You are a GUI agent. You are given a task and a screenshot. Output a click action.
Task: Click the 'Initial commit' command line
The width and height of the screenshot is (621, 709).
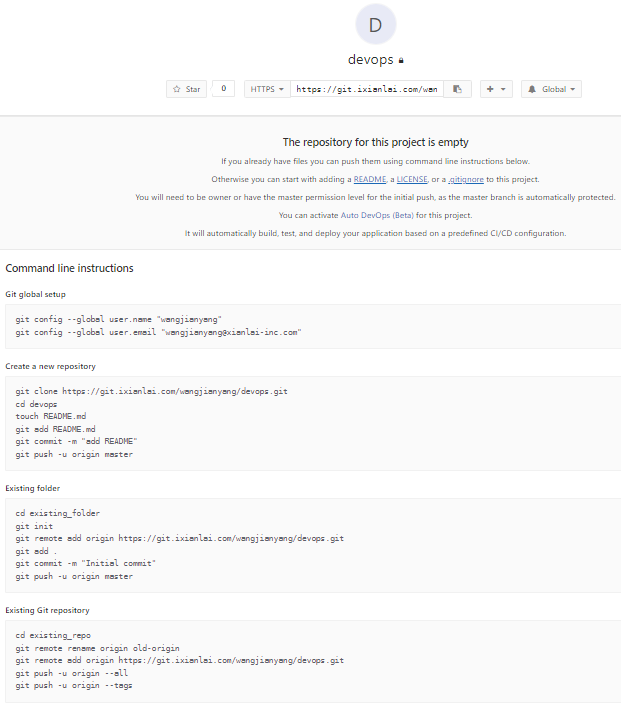[85, 563]
